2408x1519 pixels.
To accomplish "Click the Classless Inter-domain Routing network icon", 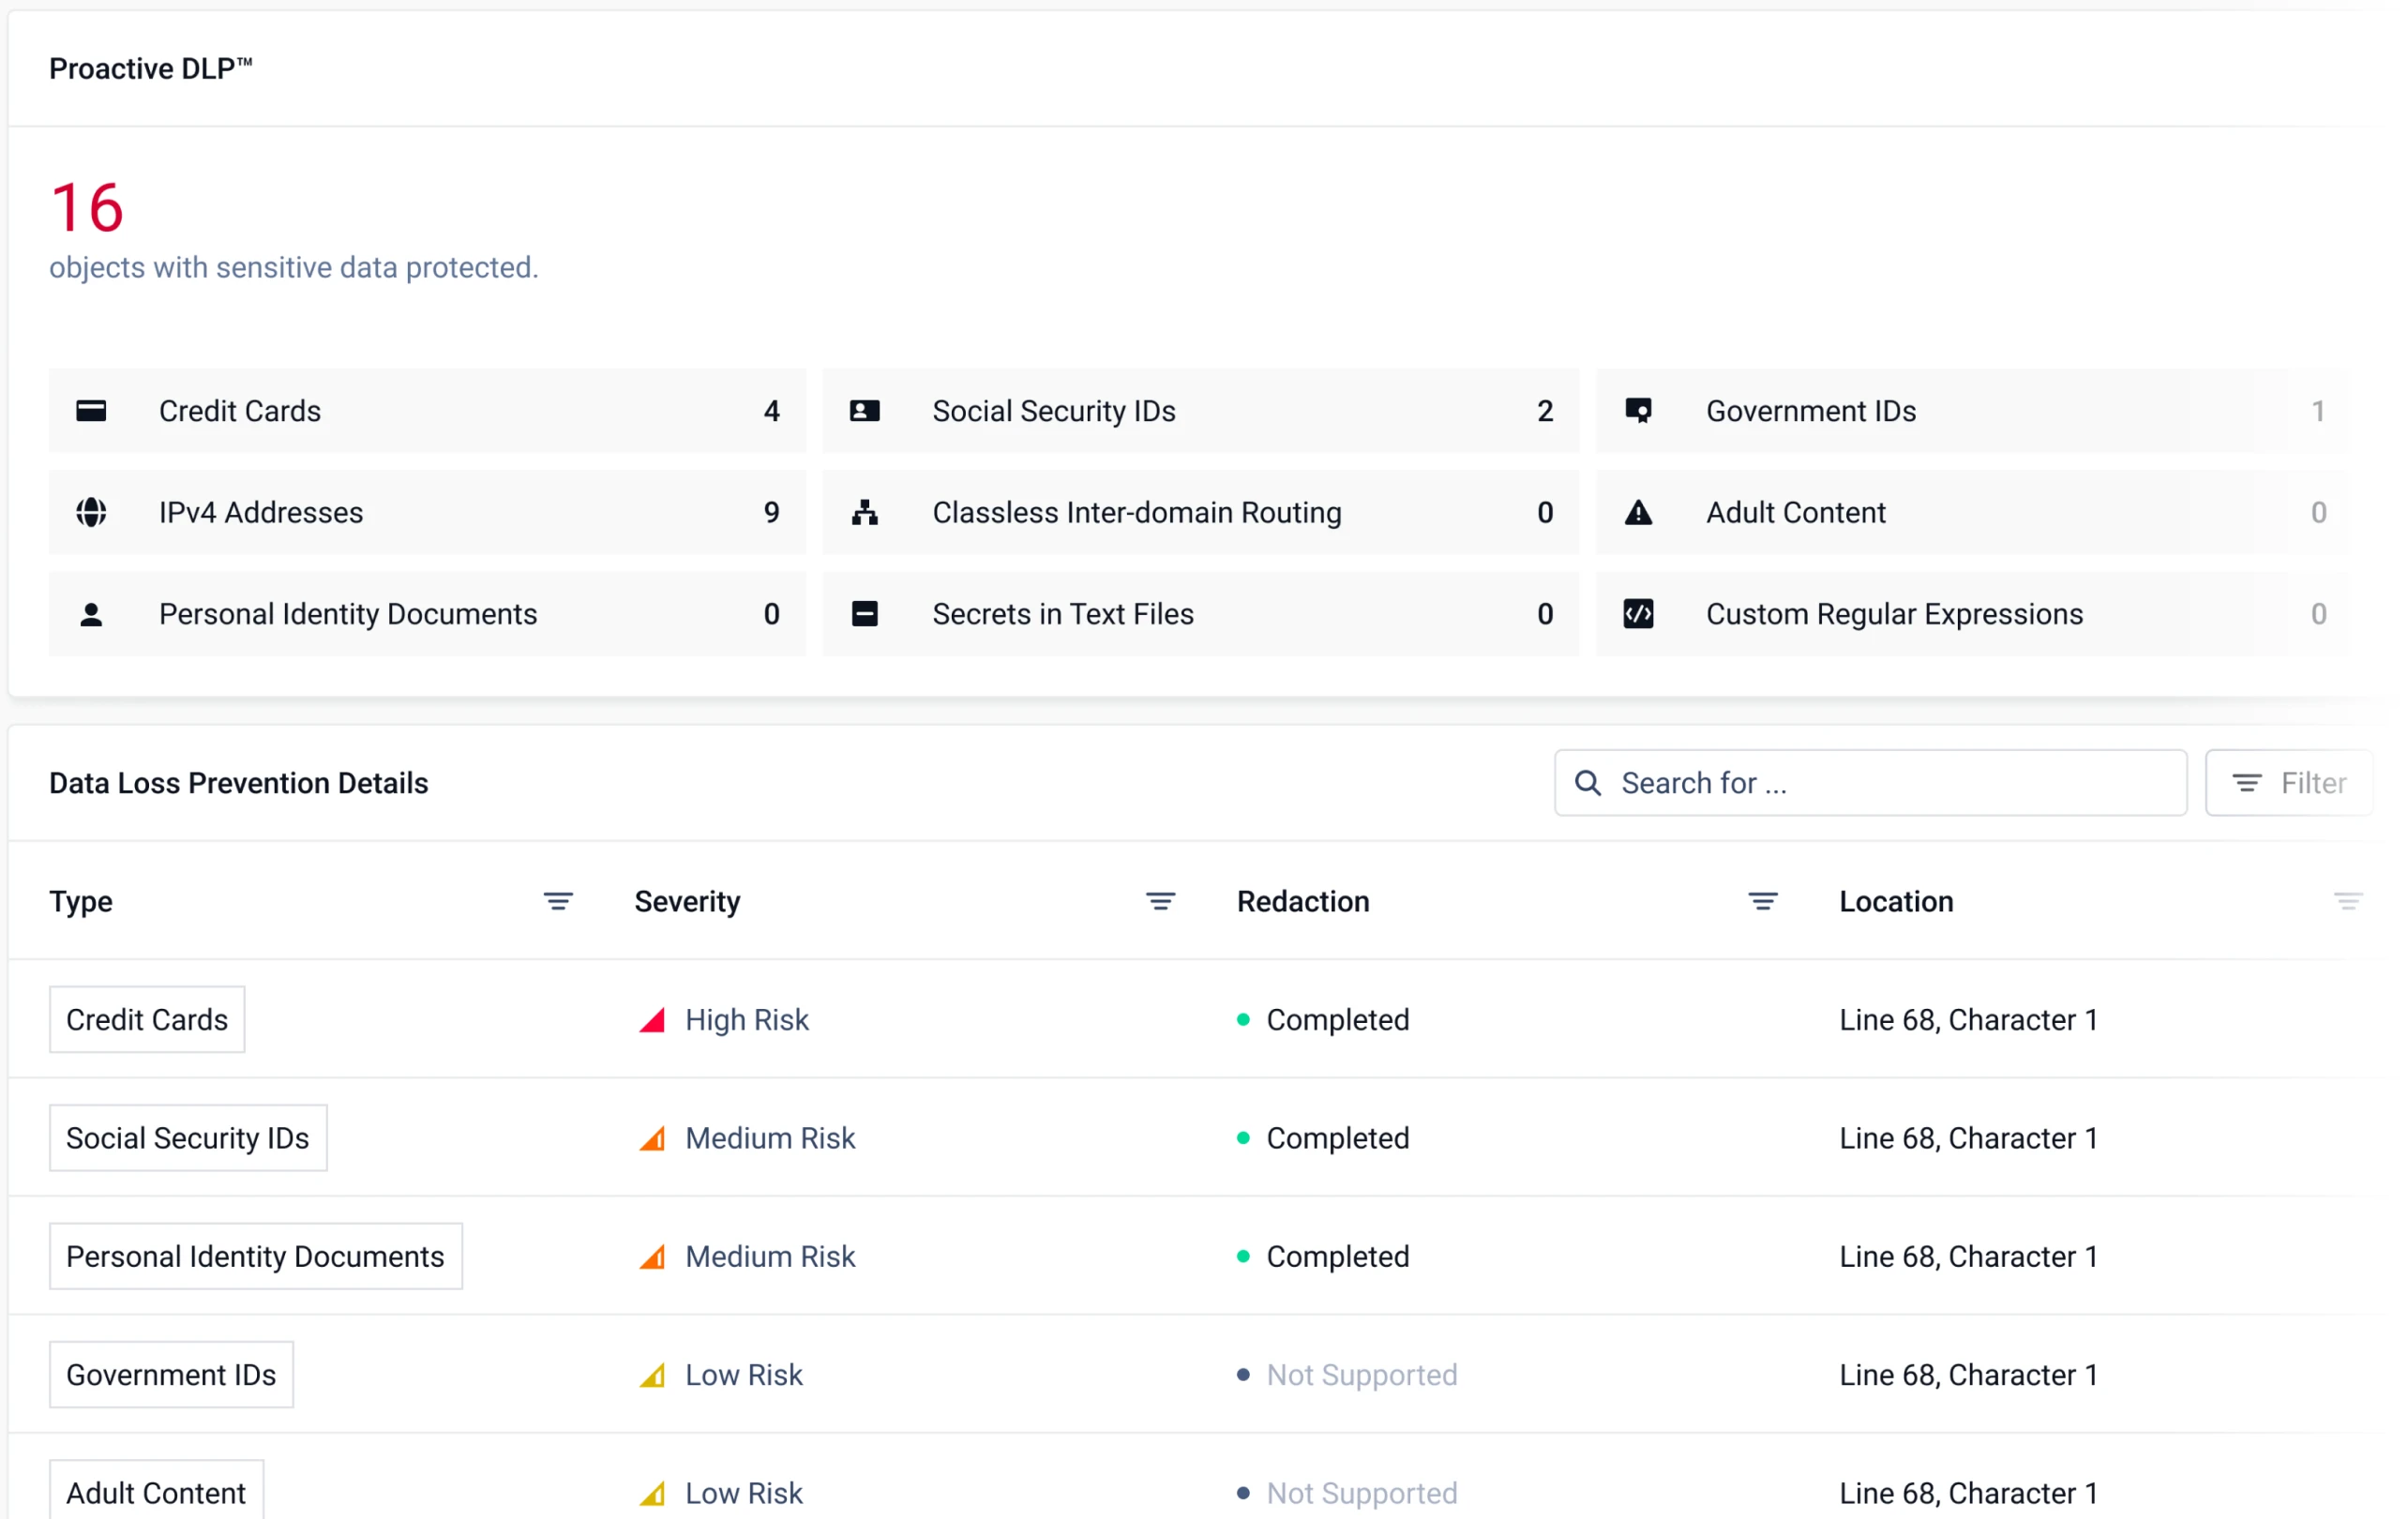I will click(864, 512).
